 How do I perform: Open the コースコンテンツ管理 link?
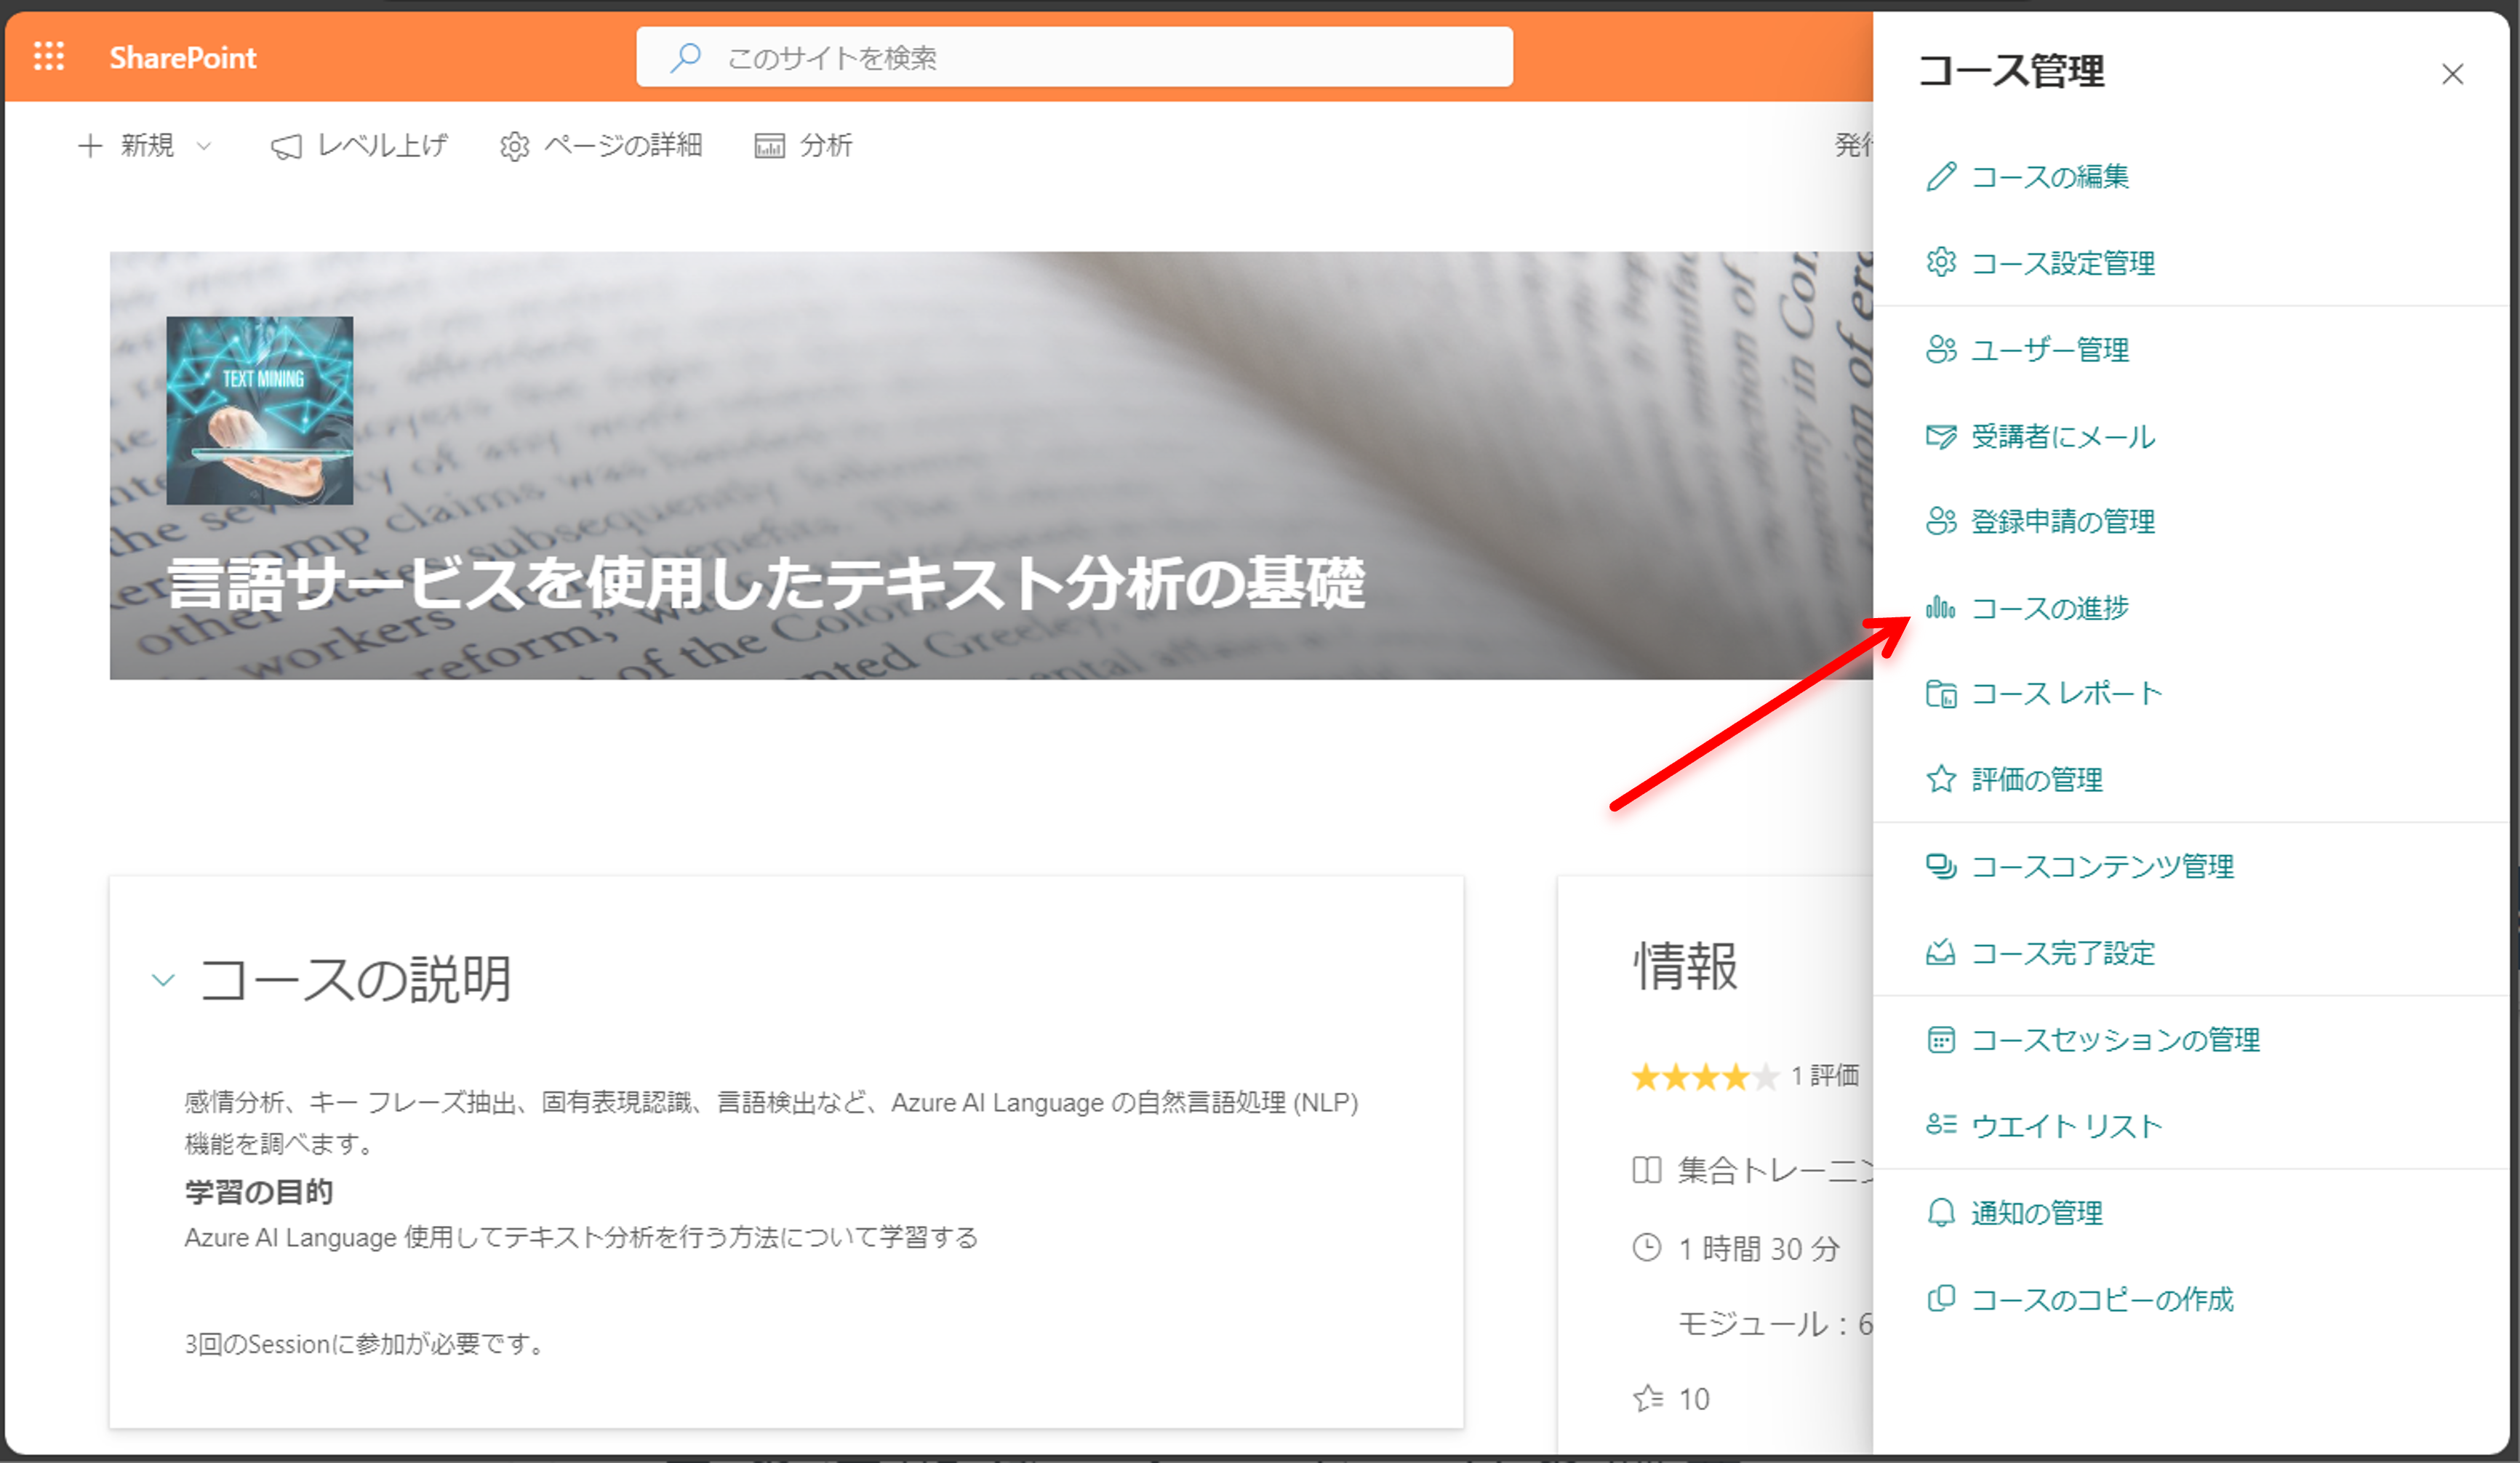[x=2102, y=866]
